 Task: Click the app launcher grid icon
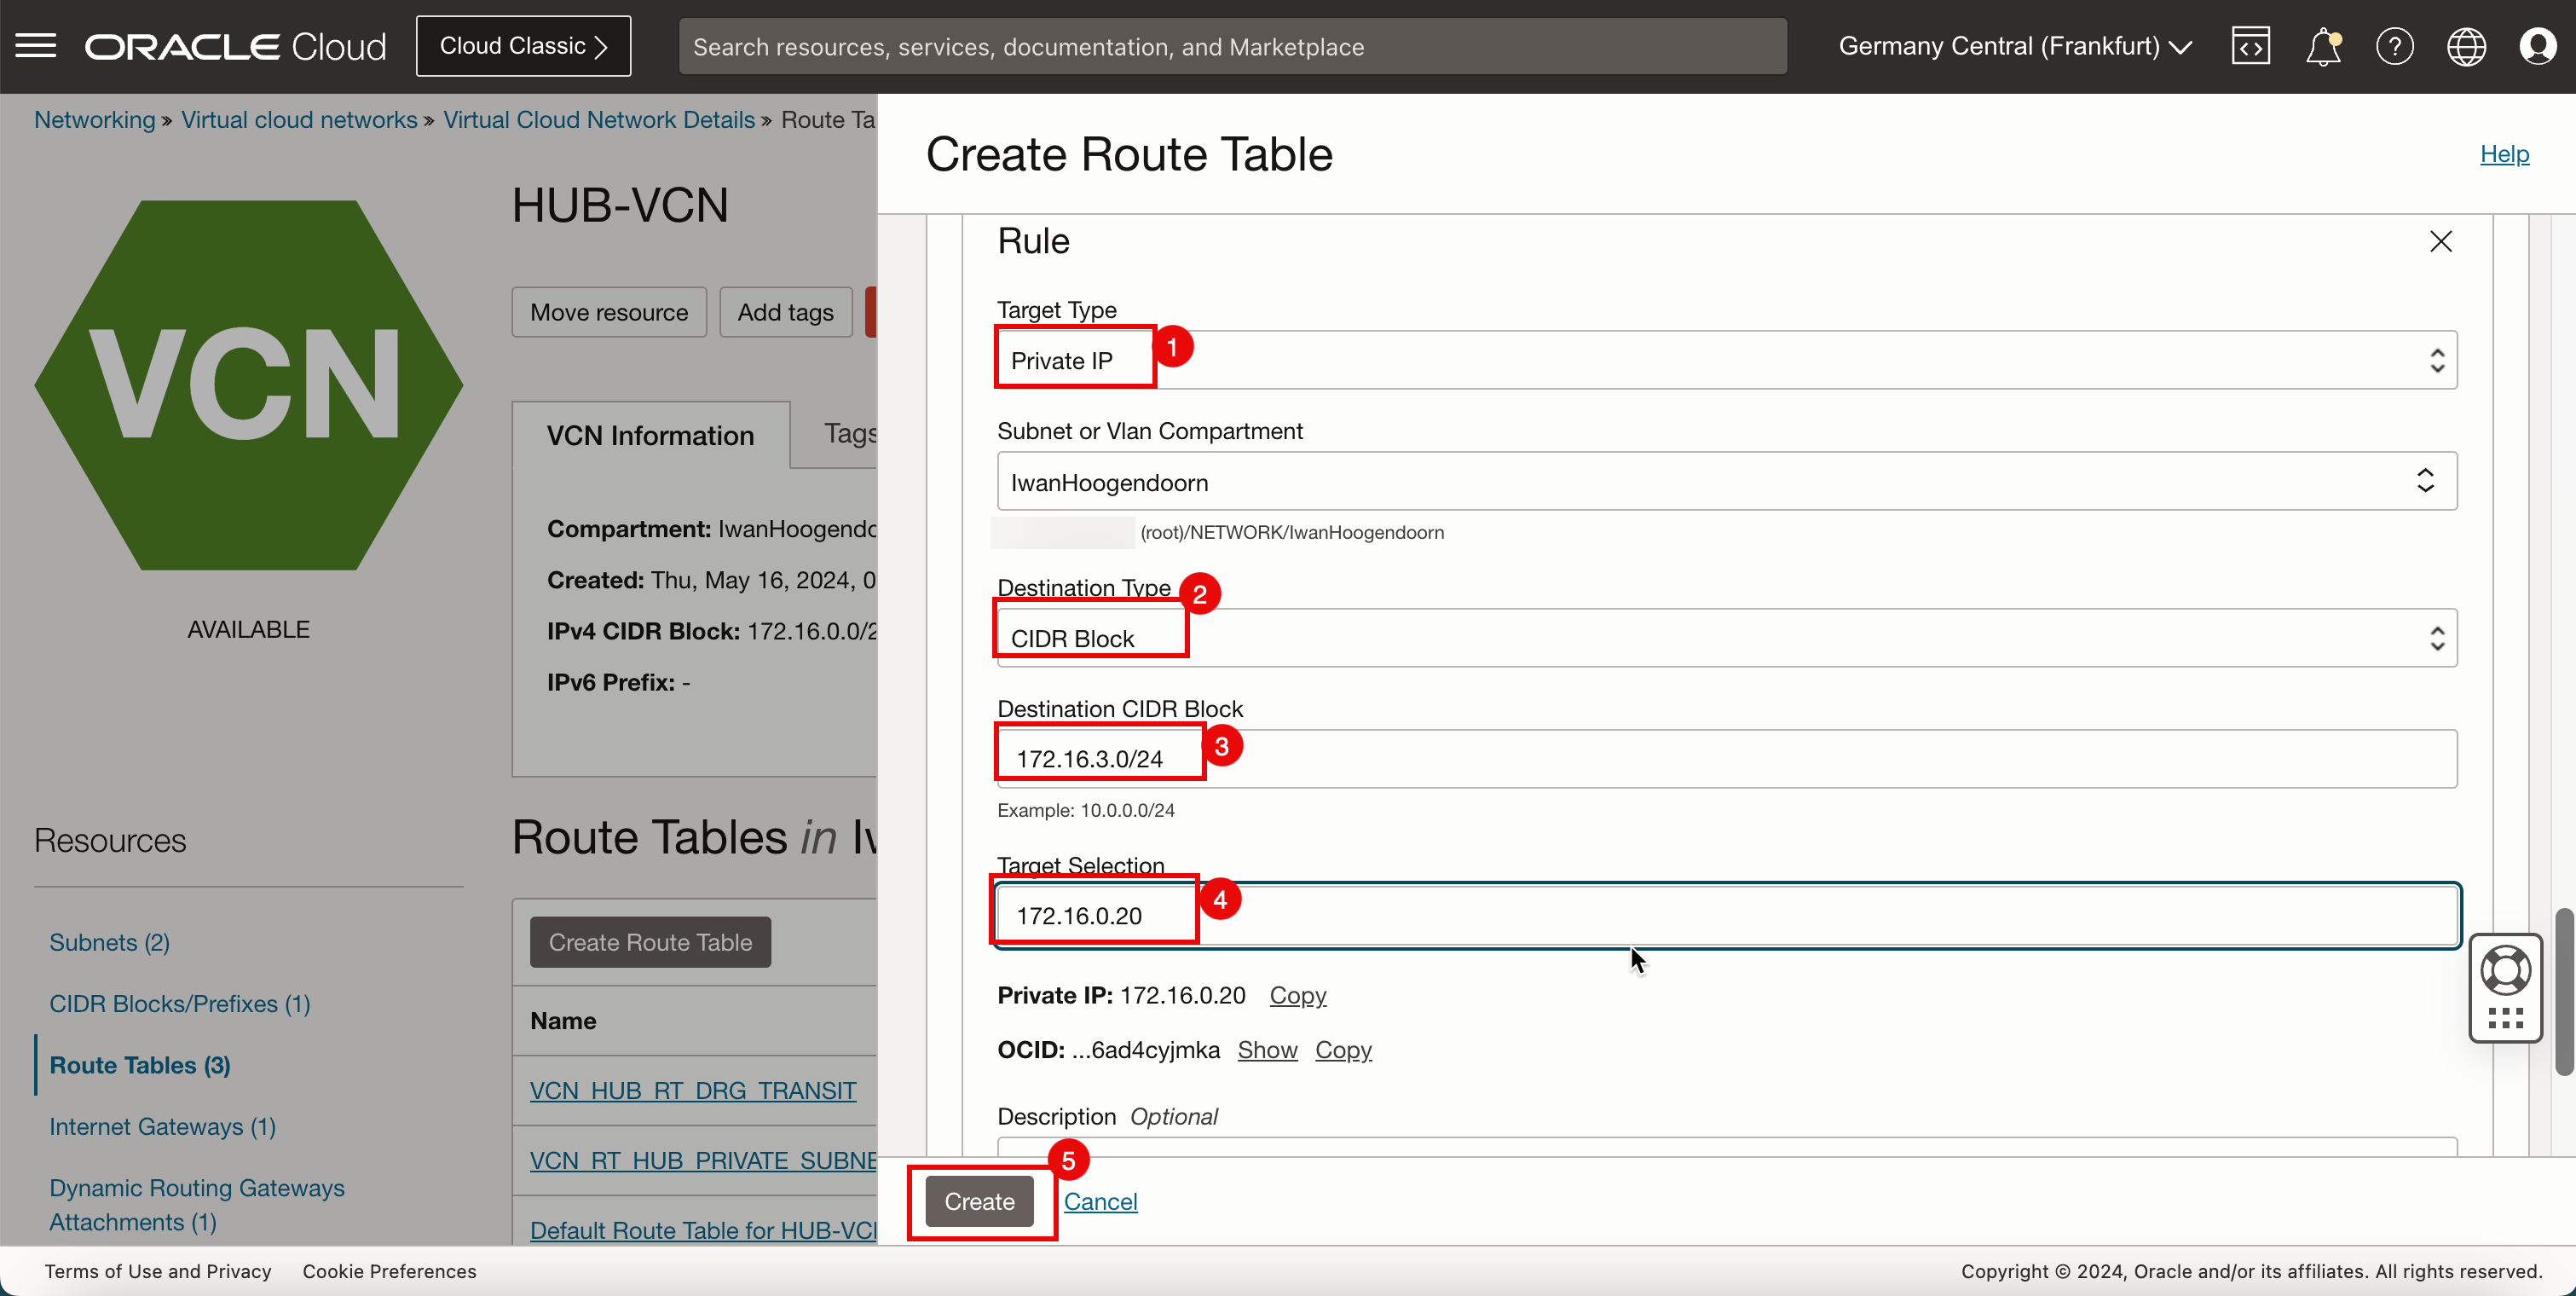click(x=2507, y=1016)
